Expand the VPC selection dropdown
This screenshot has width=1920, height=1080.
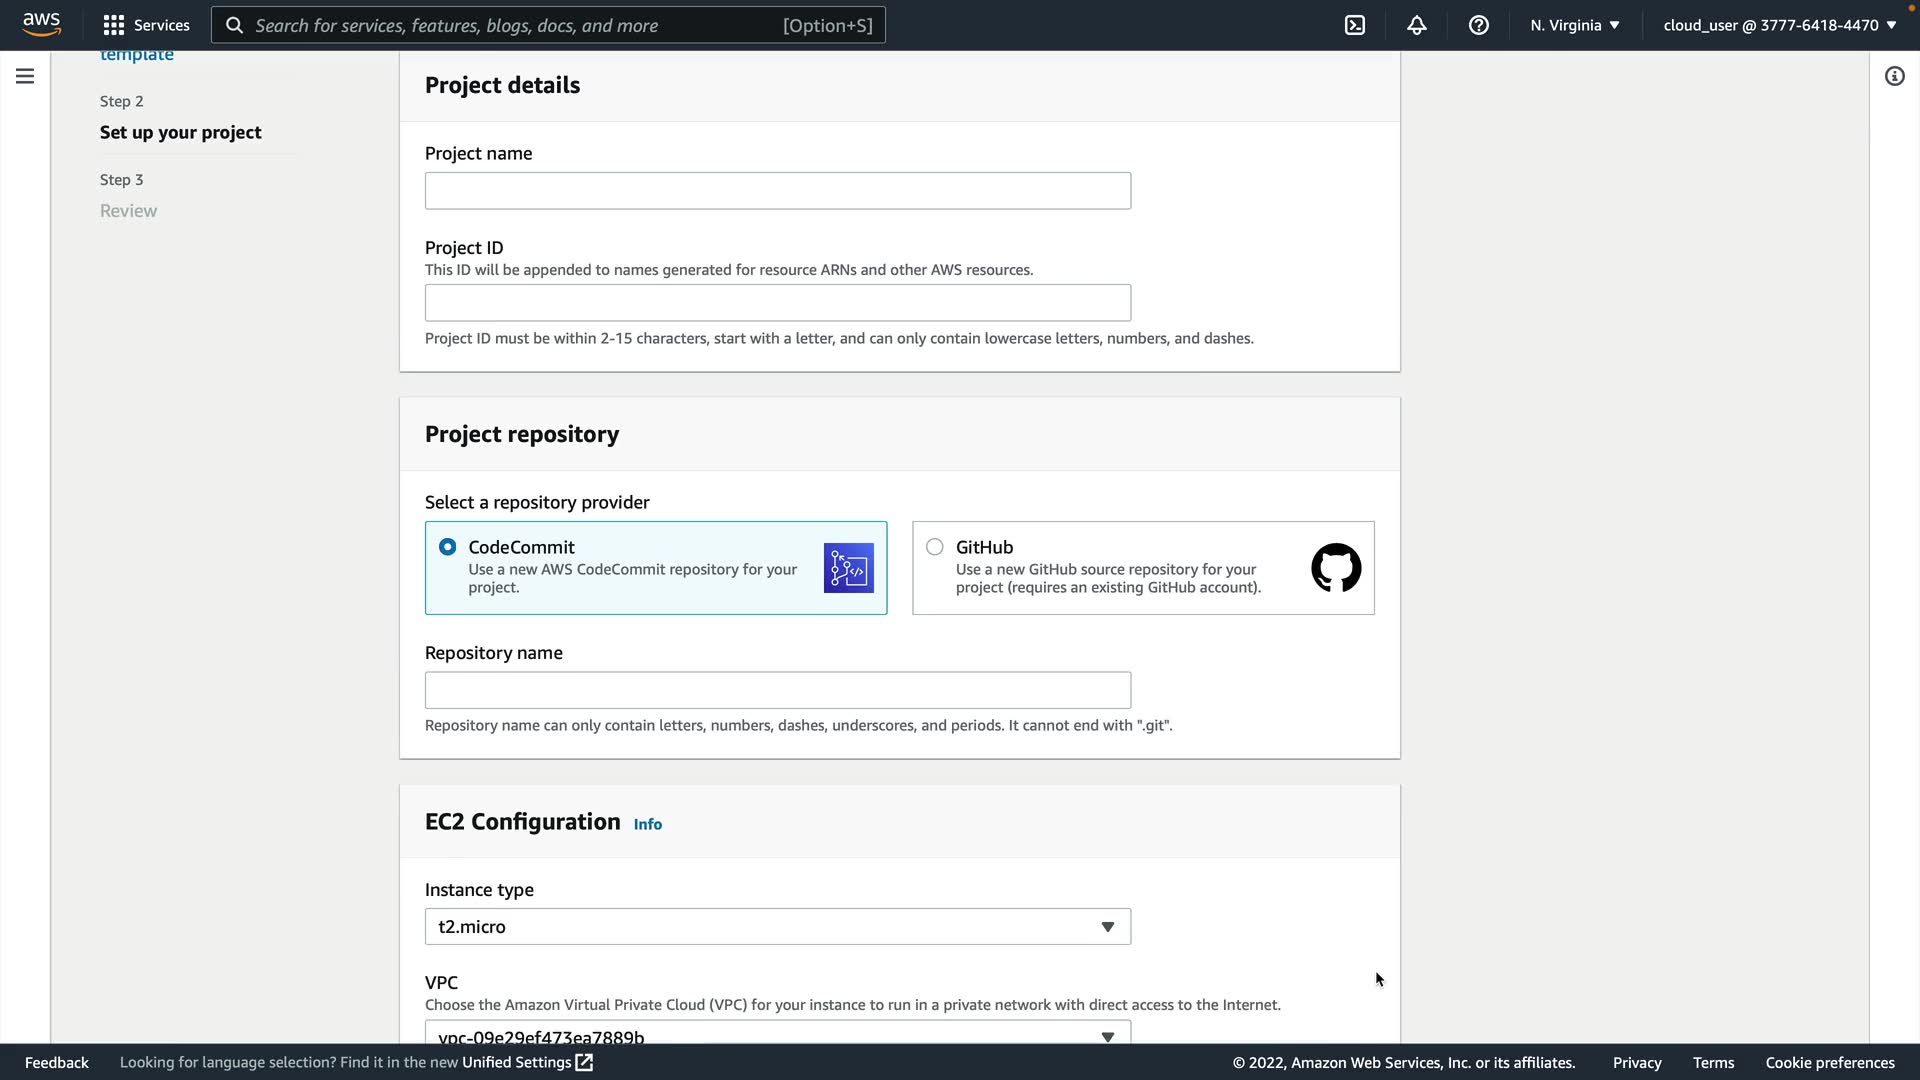777,1034
